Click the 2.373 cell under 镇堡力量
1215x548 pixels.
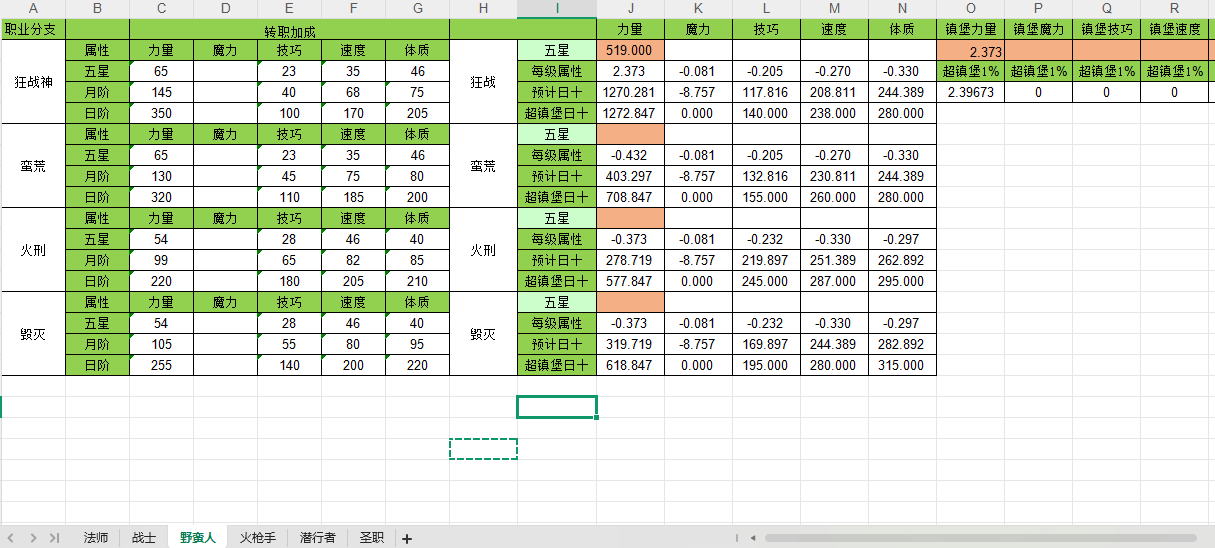pyautogui.click(x=970, y=50)
